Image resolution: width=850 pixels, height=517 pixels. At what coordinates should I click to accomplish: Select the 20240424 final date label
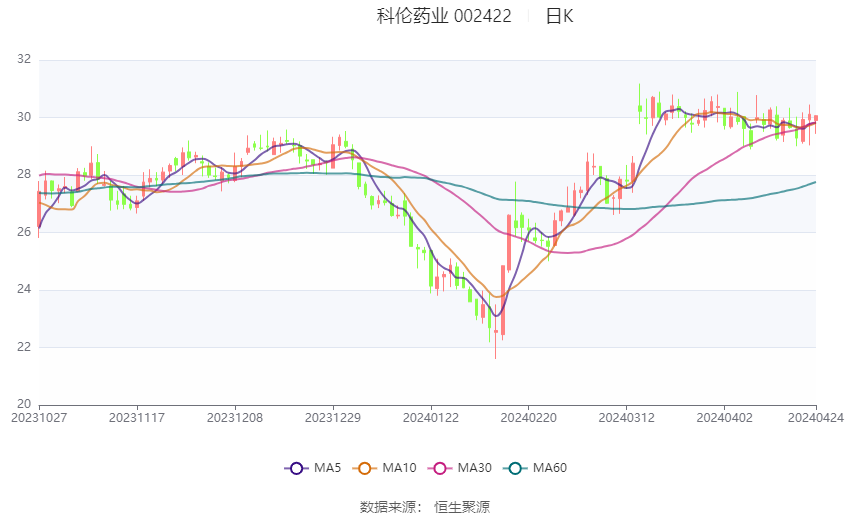click(x=816, y=418)
